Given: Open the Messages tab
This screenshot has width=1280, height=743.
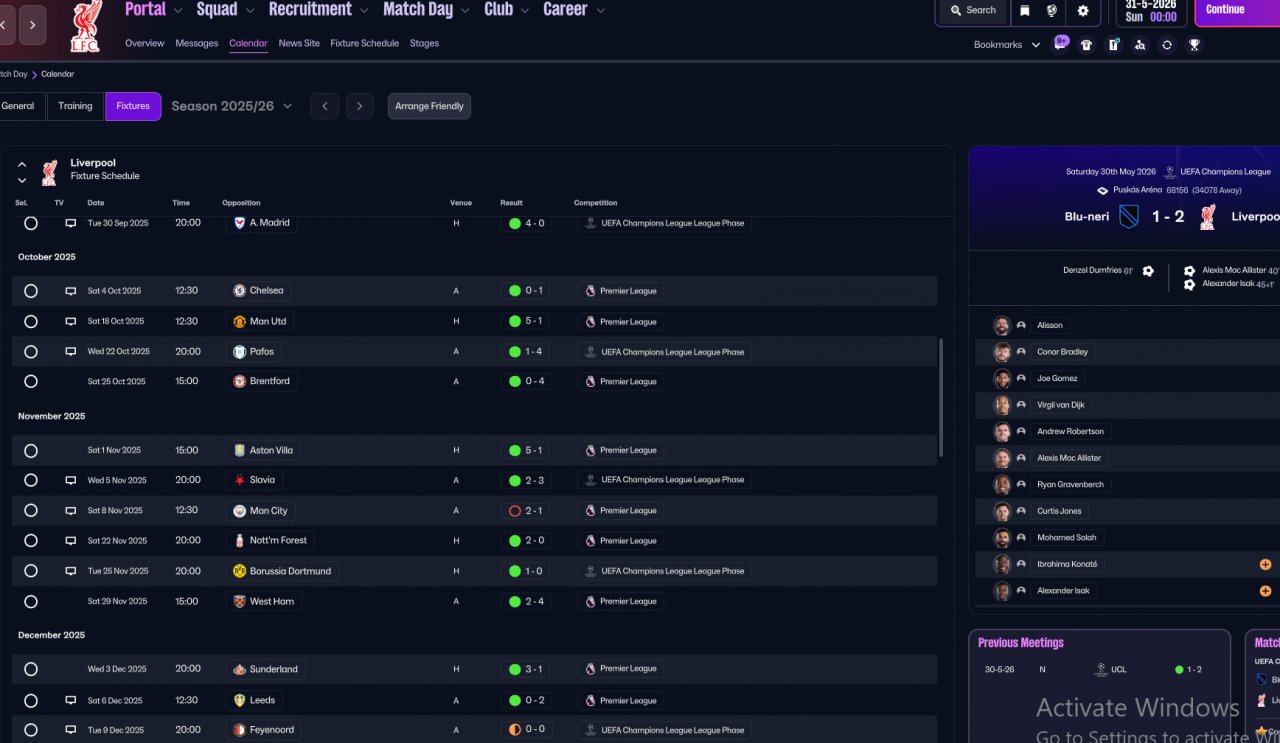Looking at the screenshot, I should click(197, 43).
